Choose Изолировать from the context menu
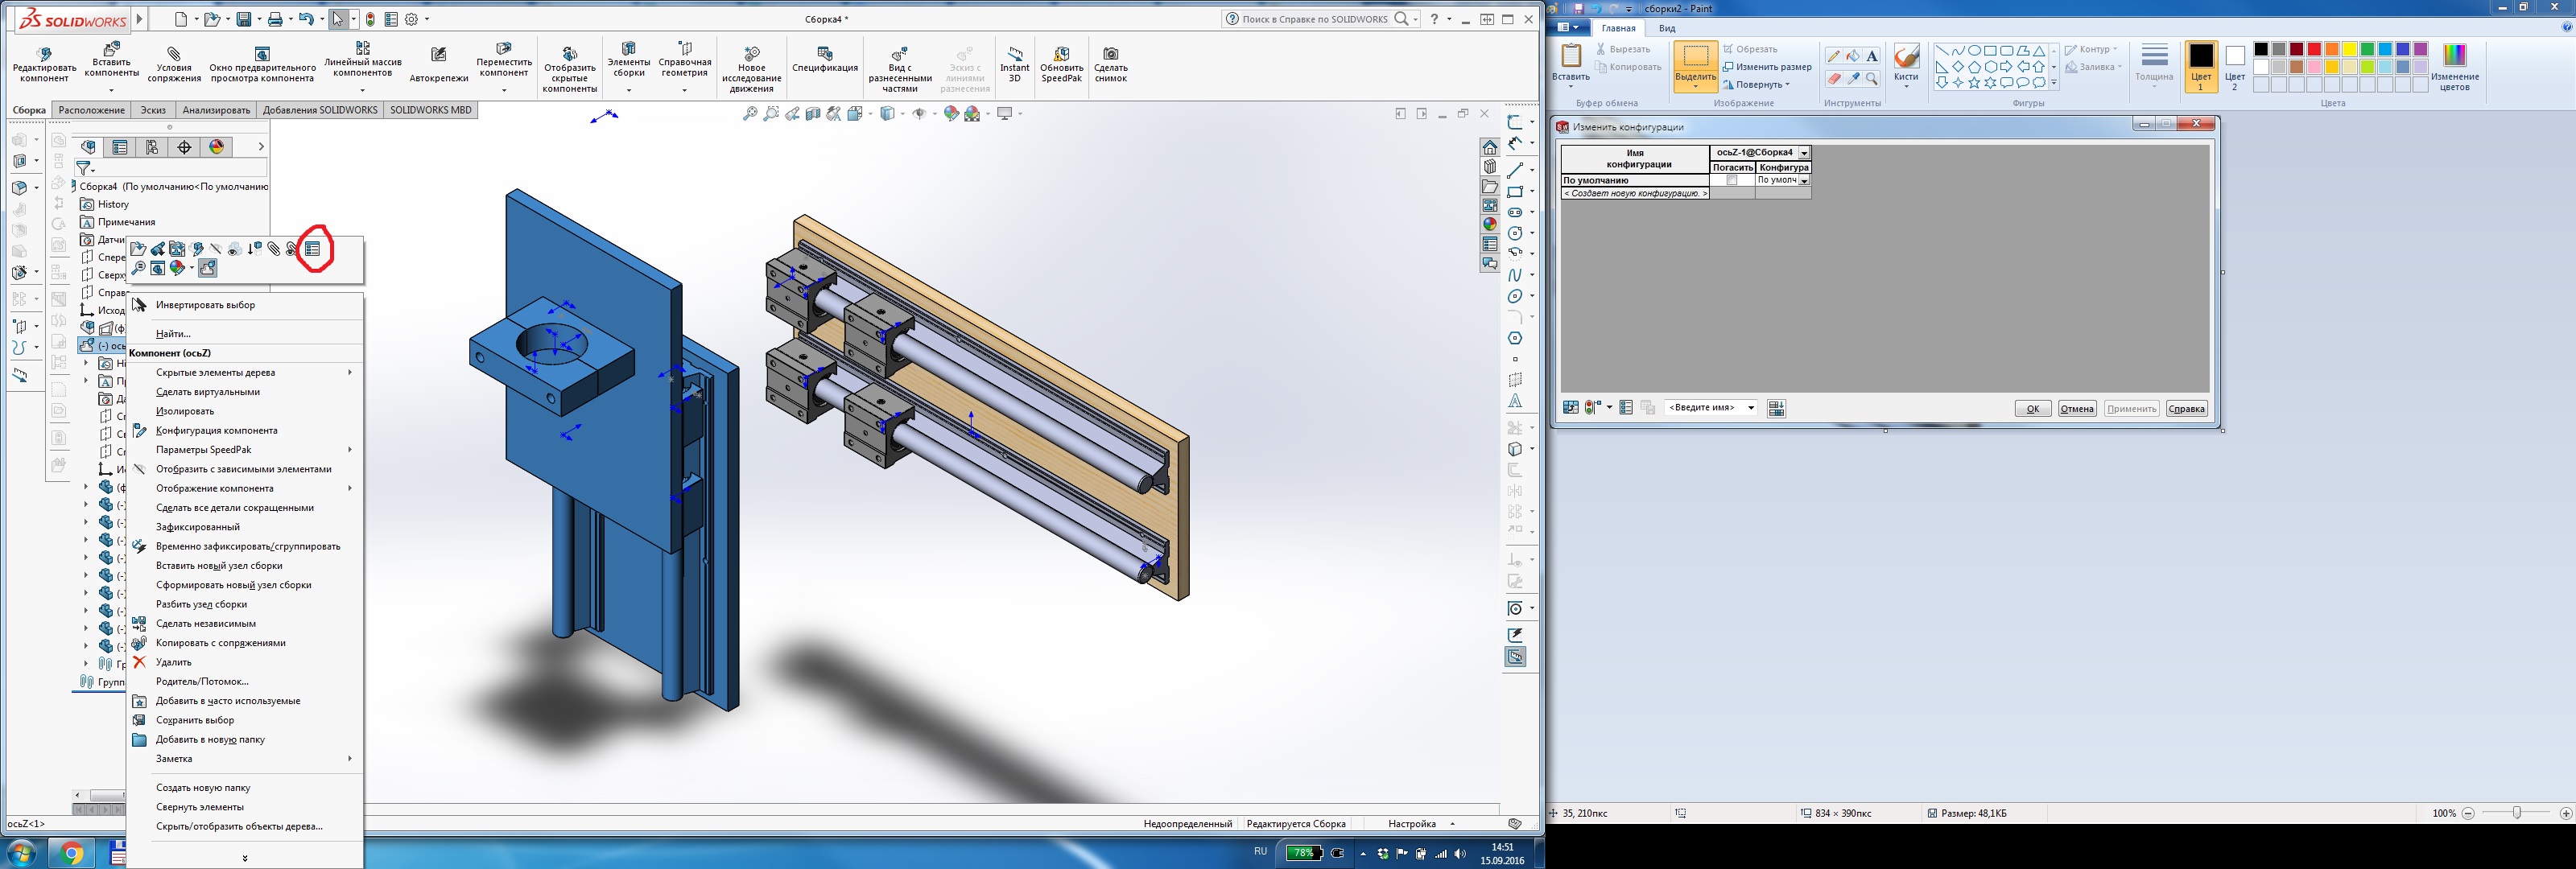The height and width of the screenshot is (869, 2576). (x=185, y=411)
